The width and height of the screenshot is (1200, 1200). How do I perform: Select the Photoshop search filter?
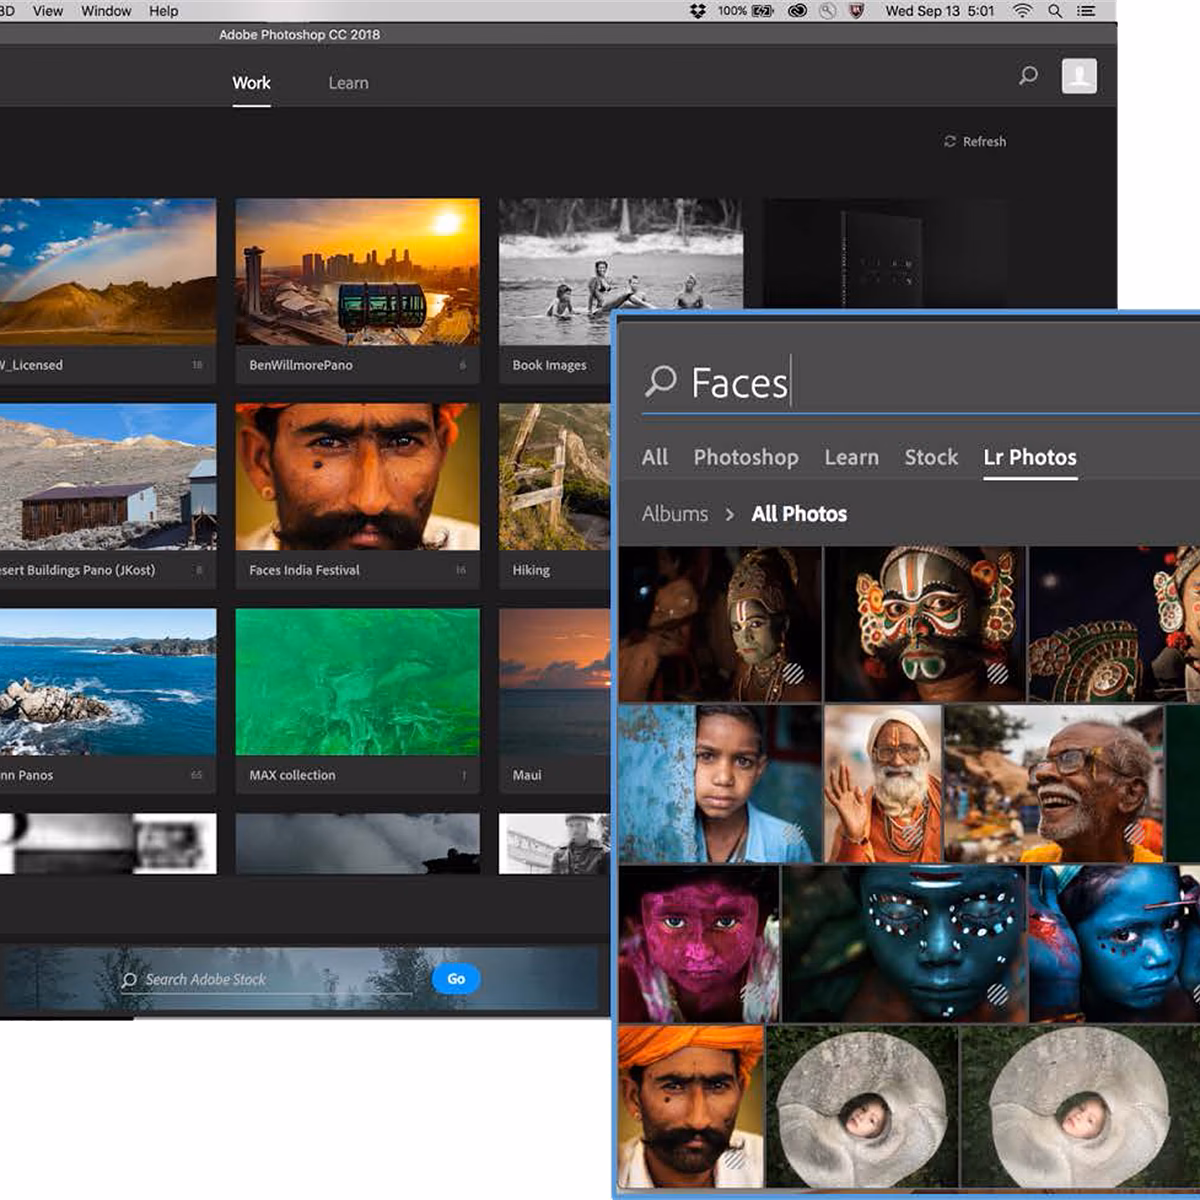[746, 457]
